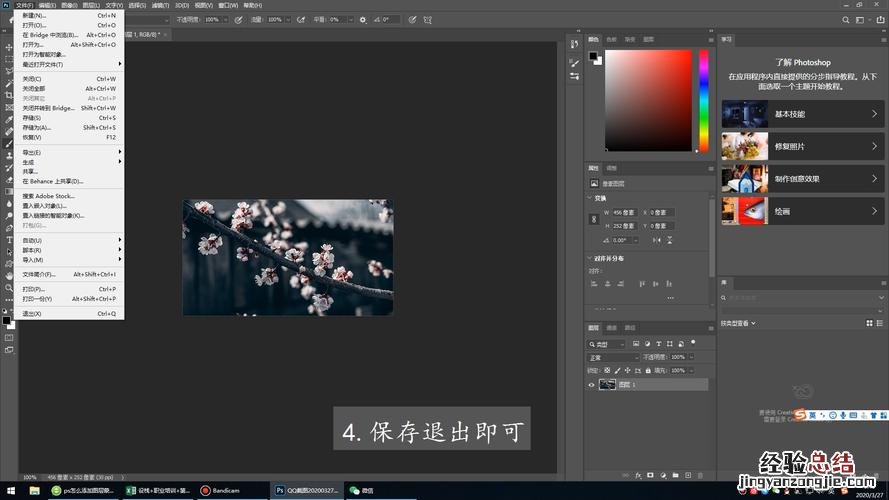Click the lock all layer icon

pos(646,370)
